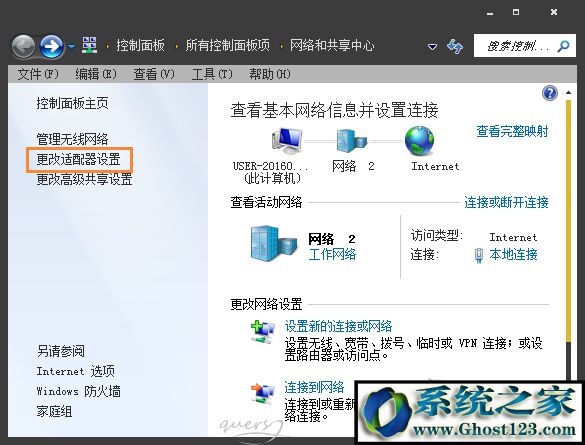This screenshot has width=585, height=445.
Task: Click the Internet globe icon
Action: 420,141
